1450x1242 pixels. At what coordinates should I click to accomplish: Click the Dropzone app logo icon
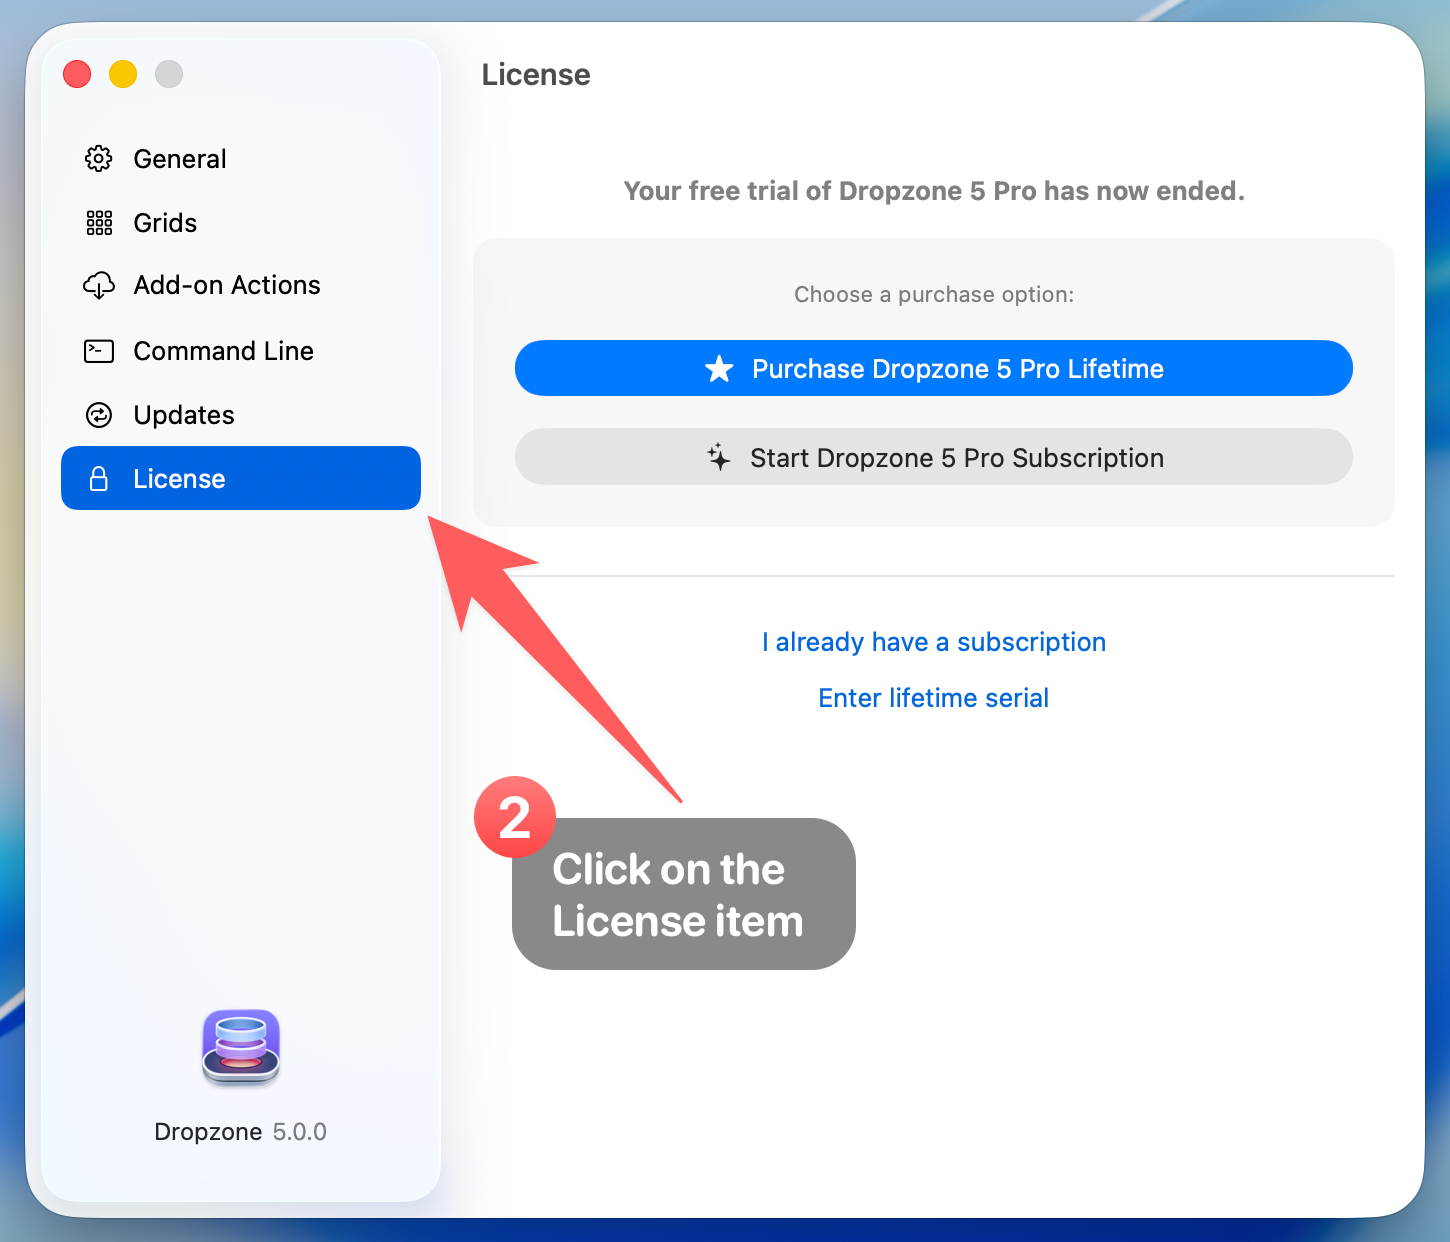coord(241,1047)
